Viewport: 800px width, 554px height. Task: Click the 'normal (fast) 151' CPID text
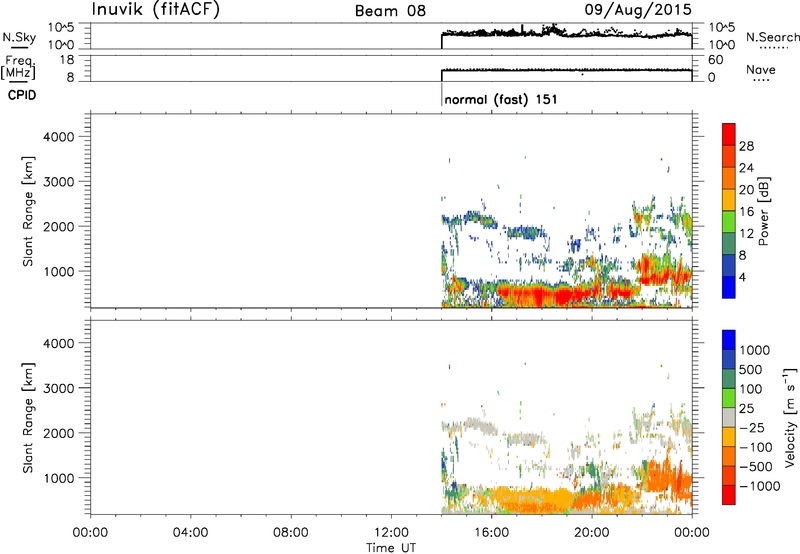[x=501, y=99]
